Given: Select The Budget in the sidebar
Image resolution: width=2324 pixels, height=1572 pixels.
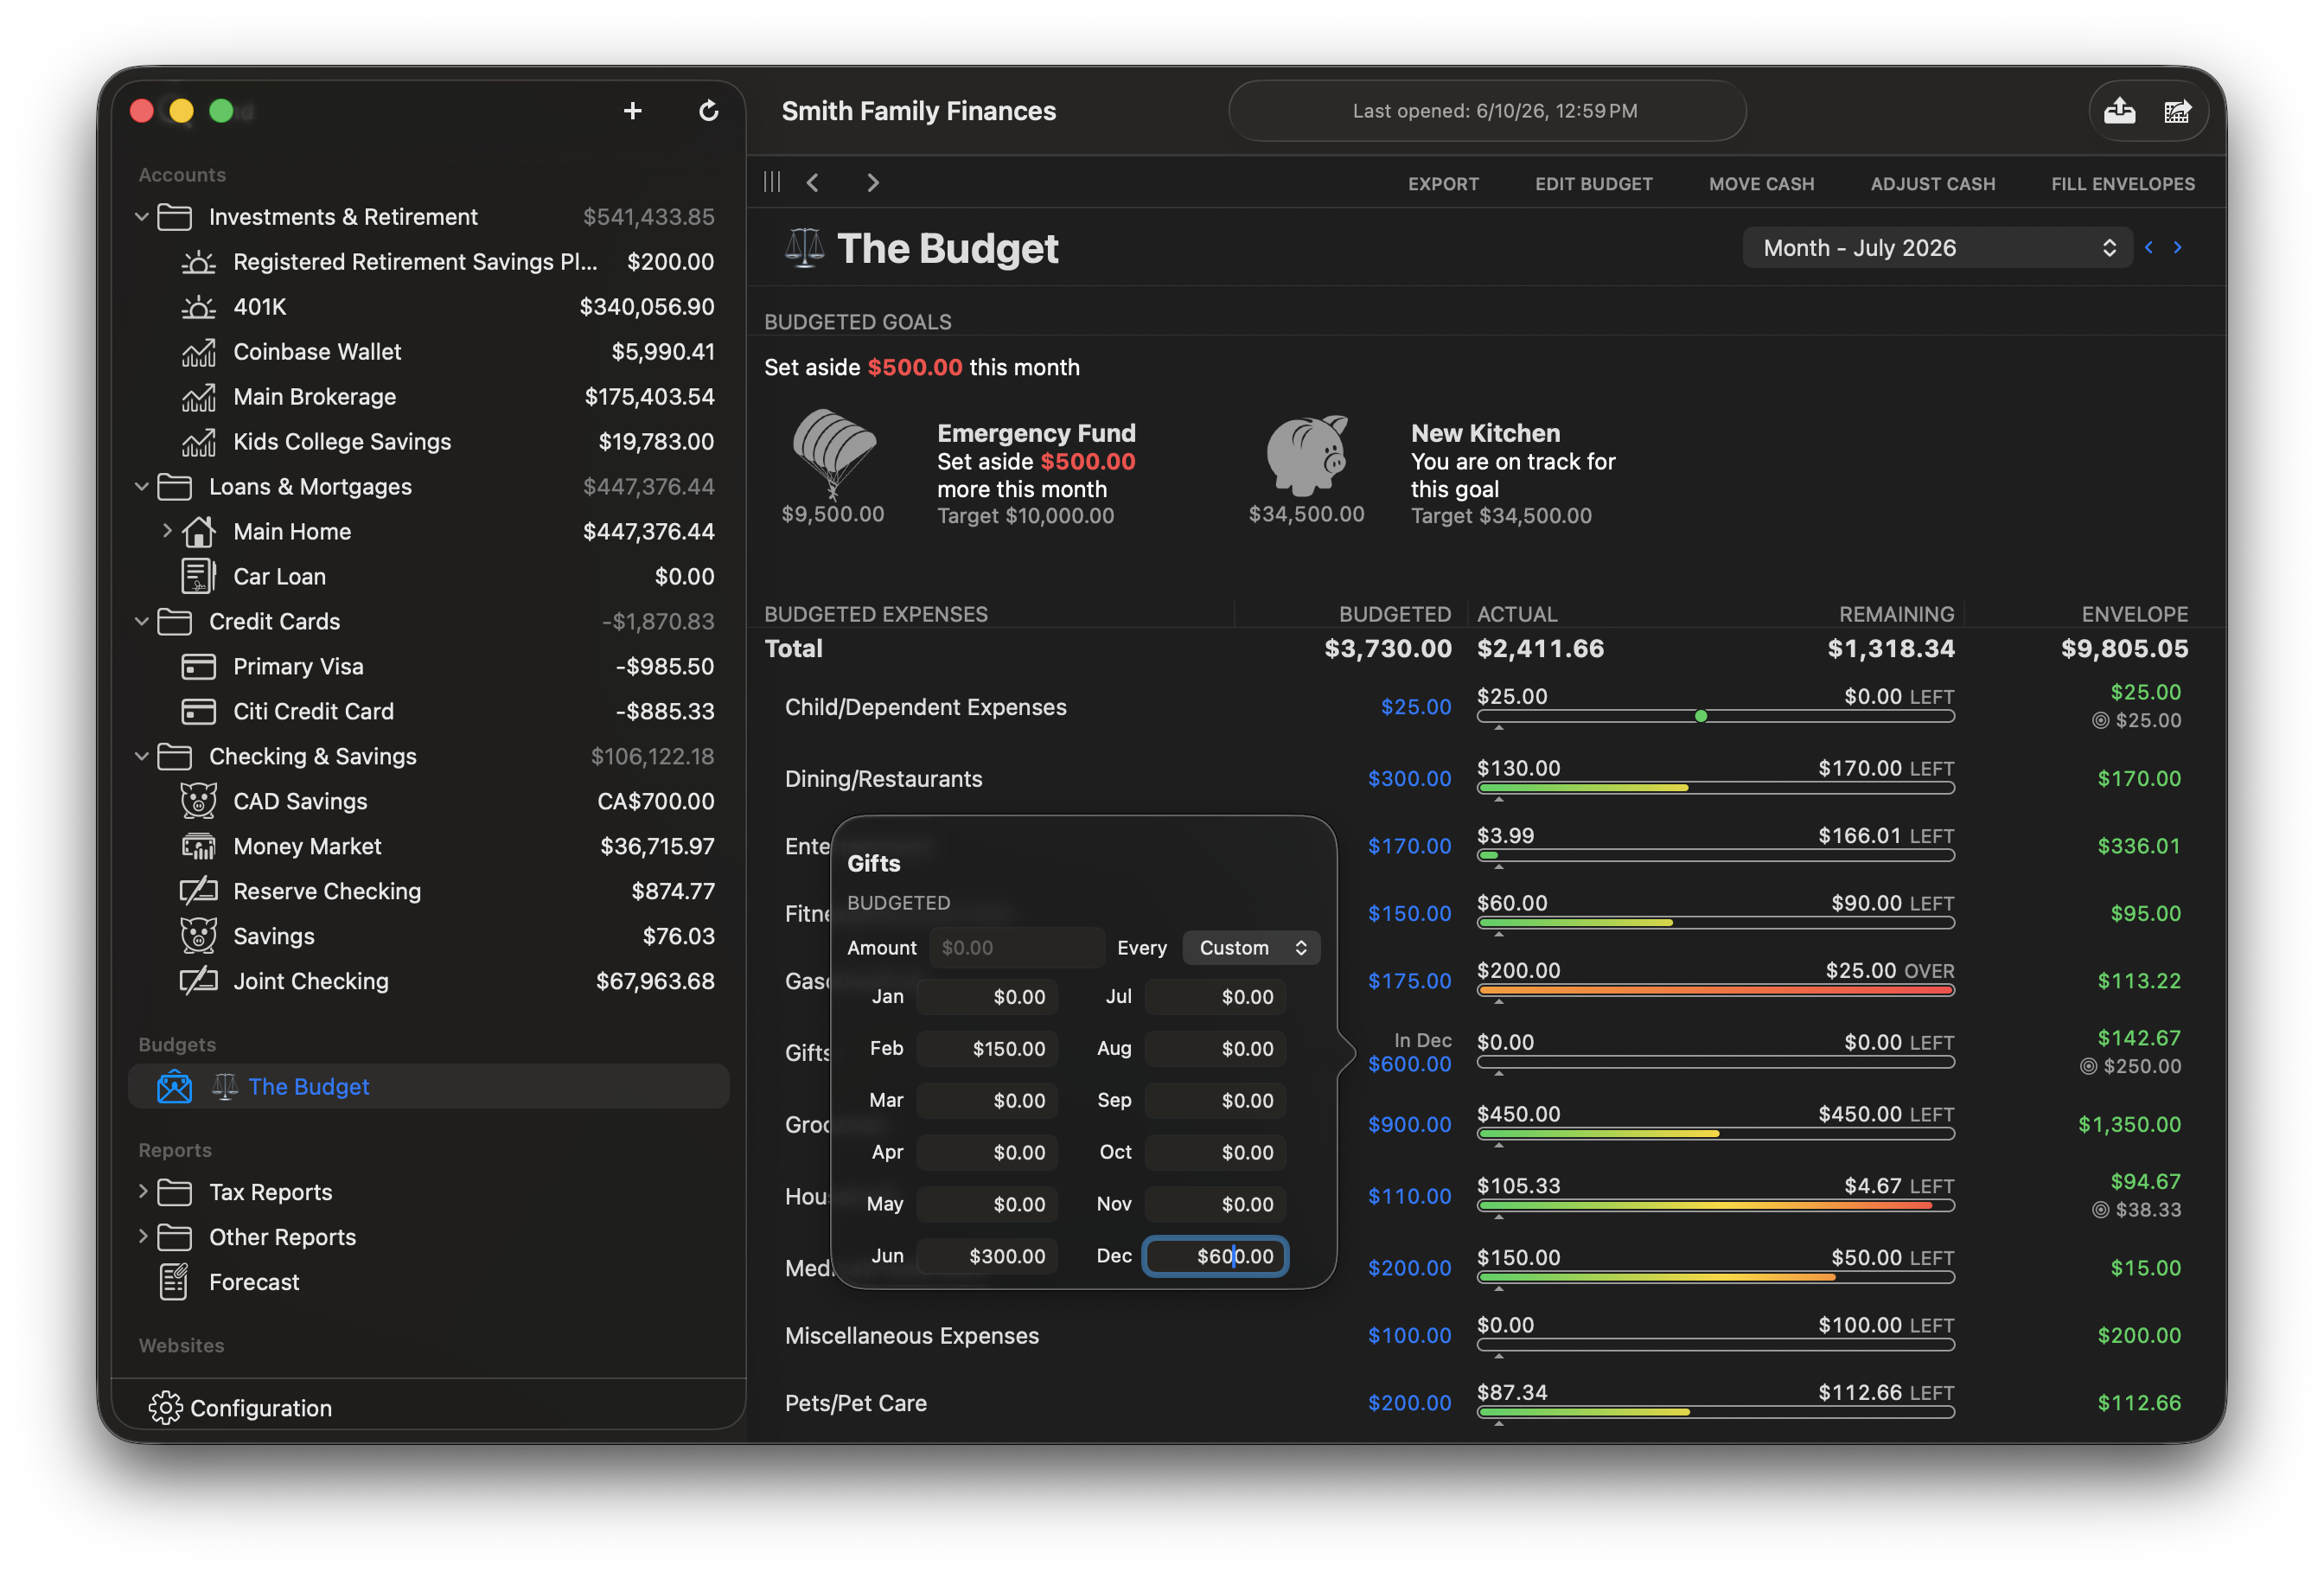Looking at the screenshot, I should point(428,1087).
